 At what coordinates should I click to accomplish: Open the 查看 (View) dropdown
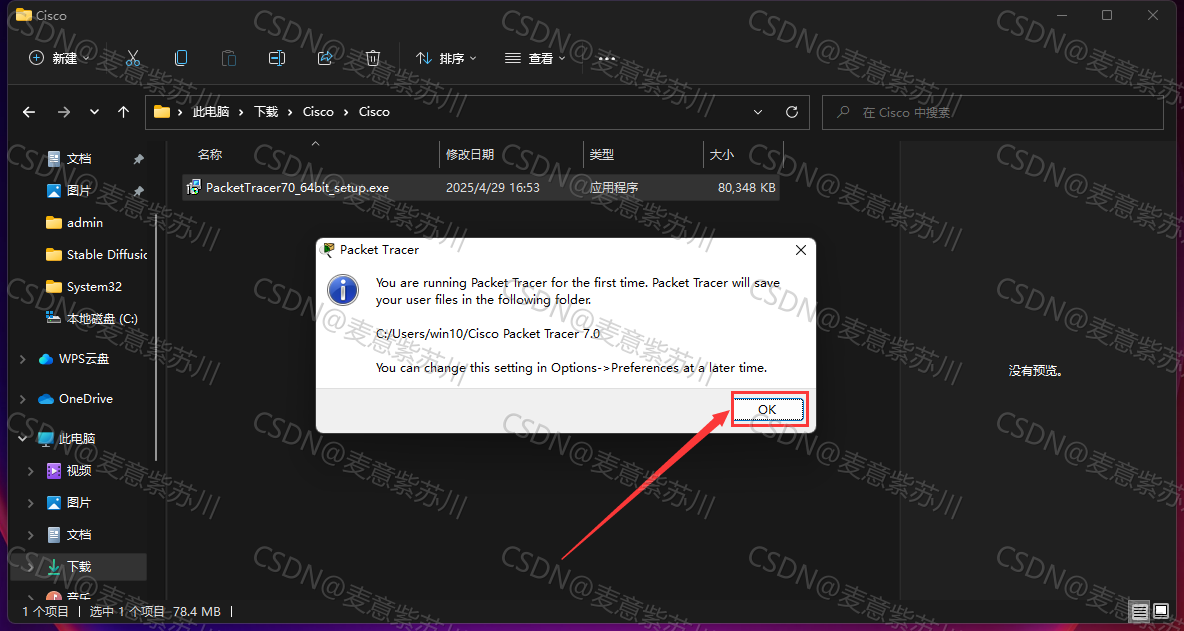click(x=535, y=58)
